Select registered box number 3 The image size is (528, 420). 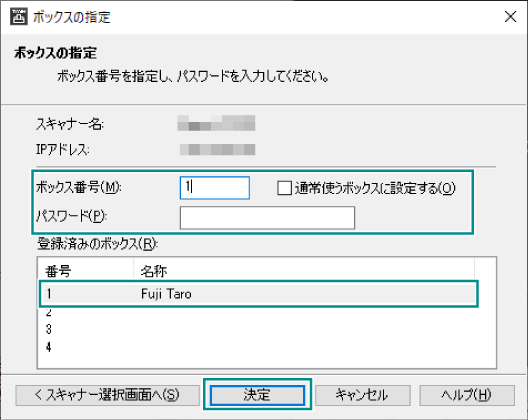tap(49, 329)
